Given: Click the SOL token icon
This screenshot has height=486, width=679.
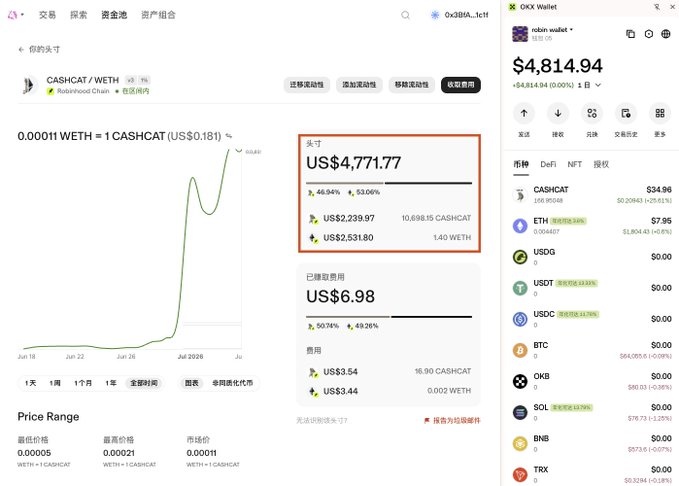Looking at the screenshot, I should click(520, 413).
